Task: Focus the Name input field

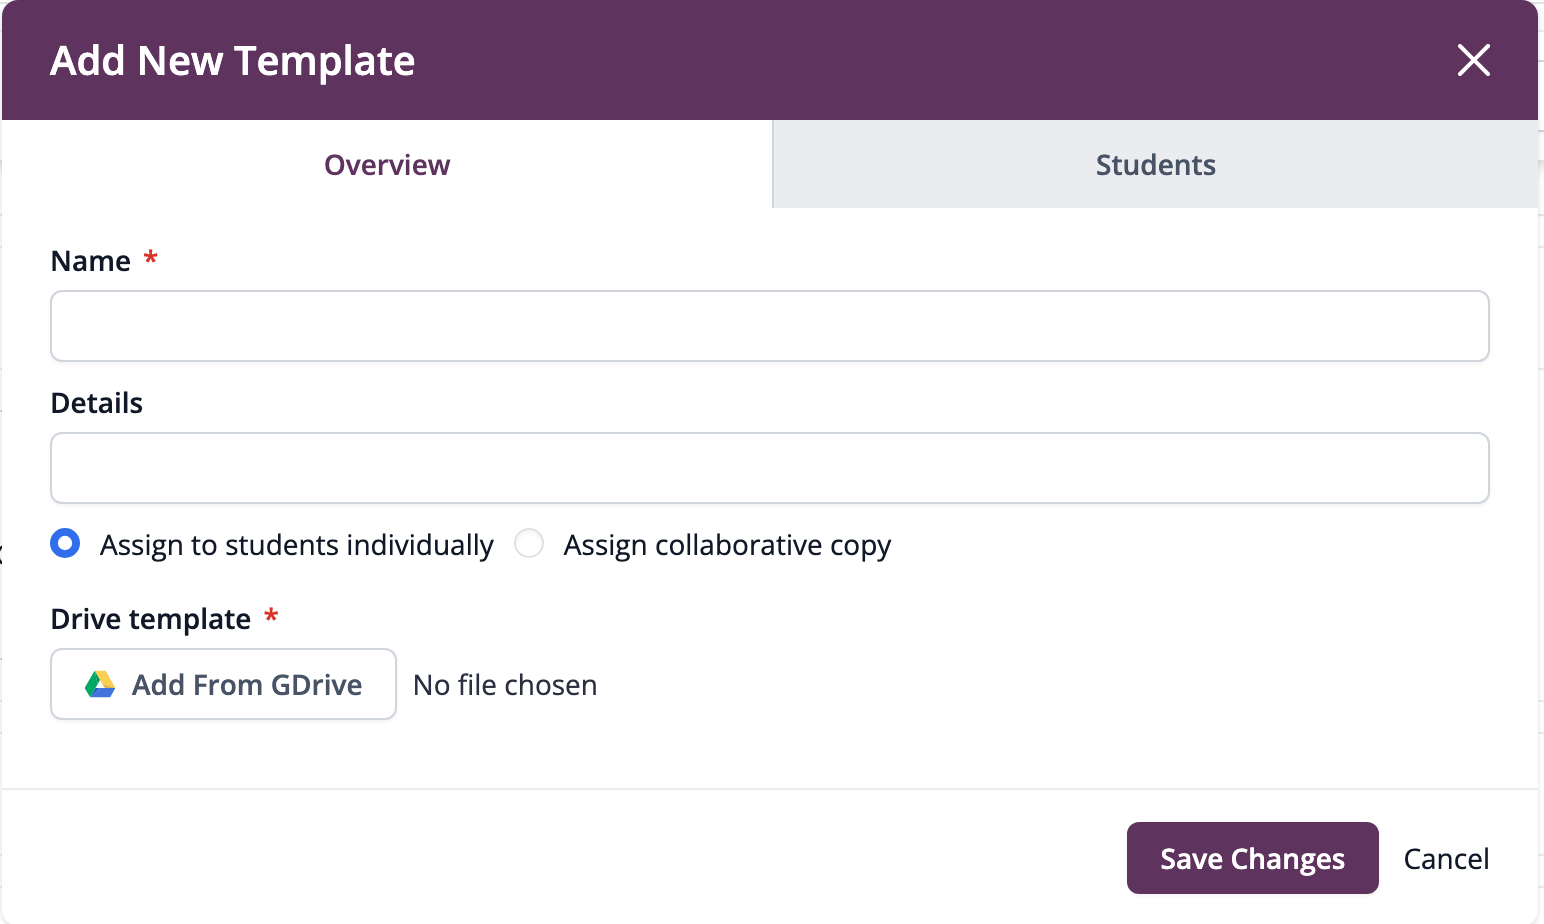Action: pyautogui.click(x=770, y=326)
